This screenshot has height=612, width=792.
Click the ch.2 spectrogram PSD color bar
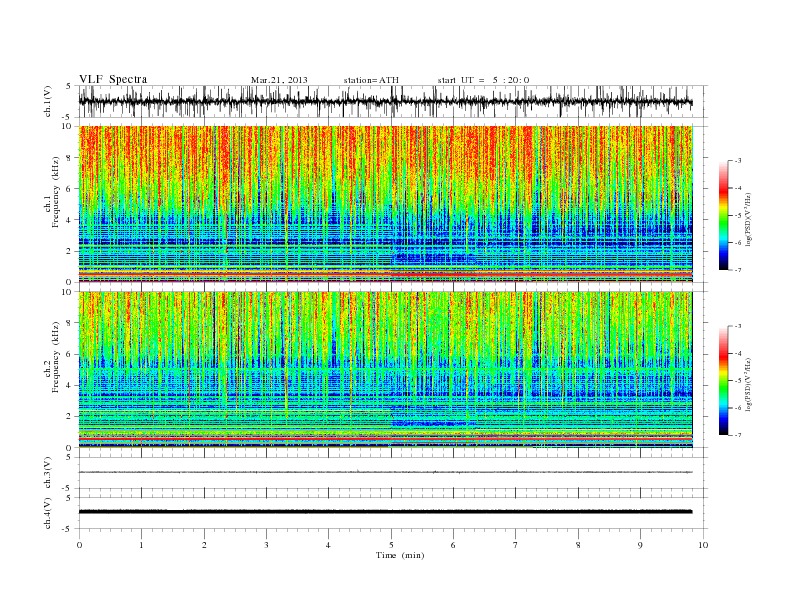click(x=723, y=381)
